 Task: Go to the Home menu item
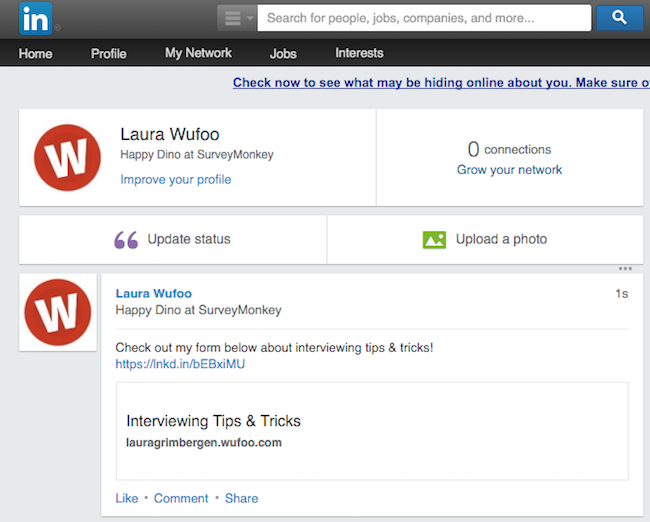[36, 53]
